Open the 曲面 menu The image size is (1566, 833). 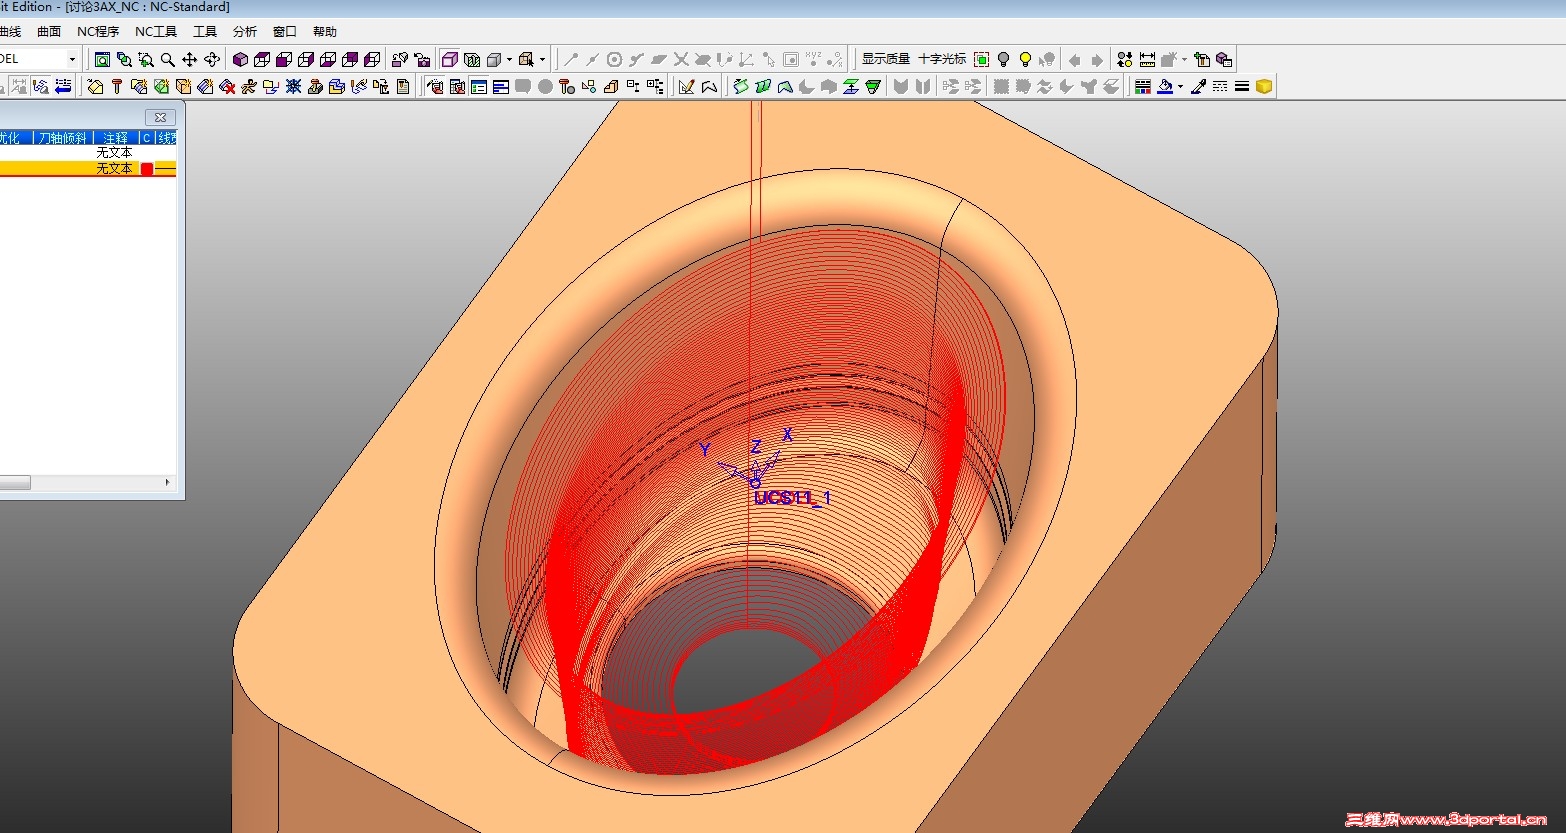[x=48, y=32]
